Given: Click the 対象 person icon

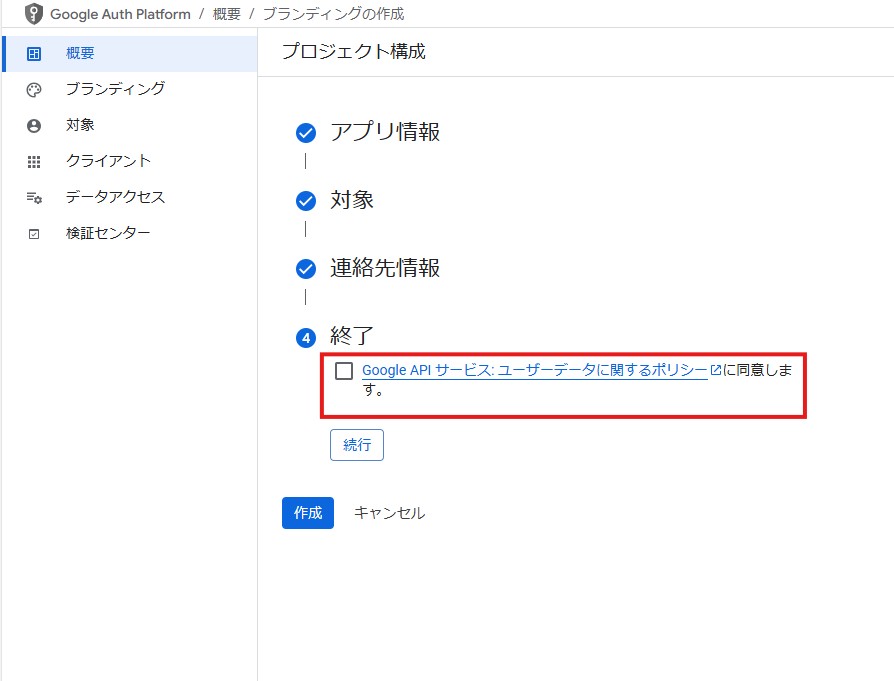Looking at the screenshot, I should point(34,125).
